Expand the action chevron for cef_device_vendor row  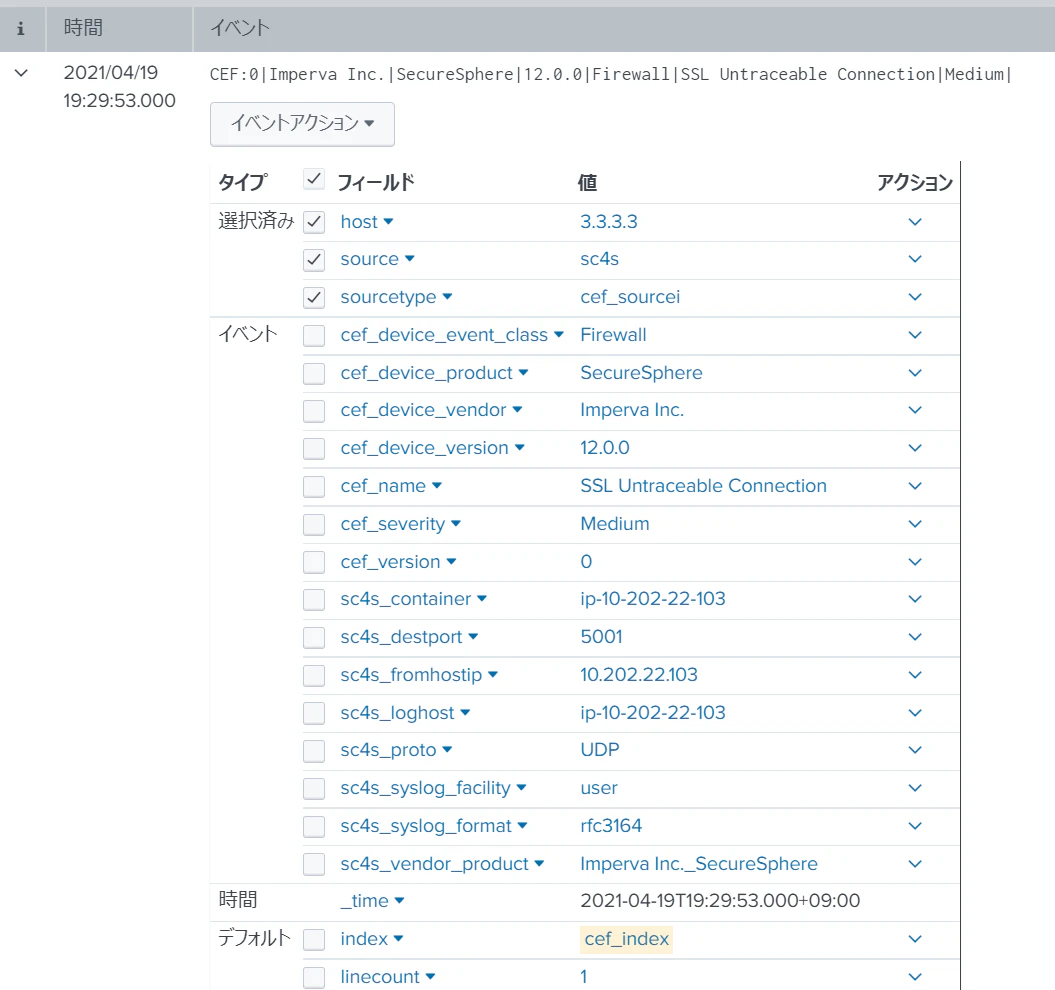tap(915, 410)
